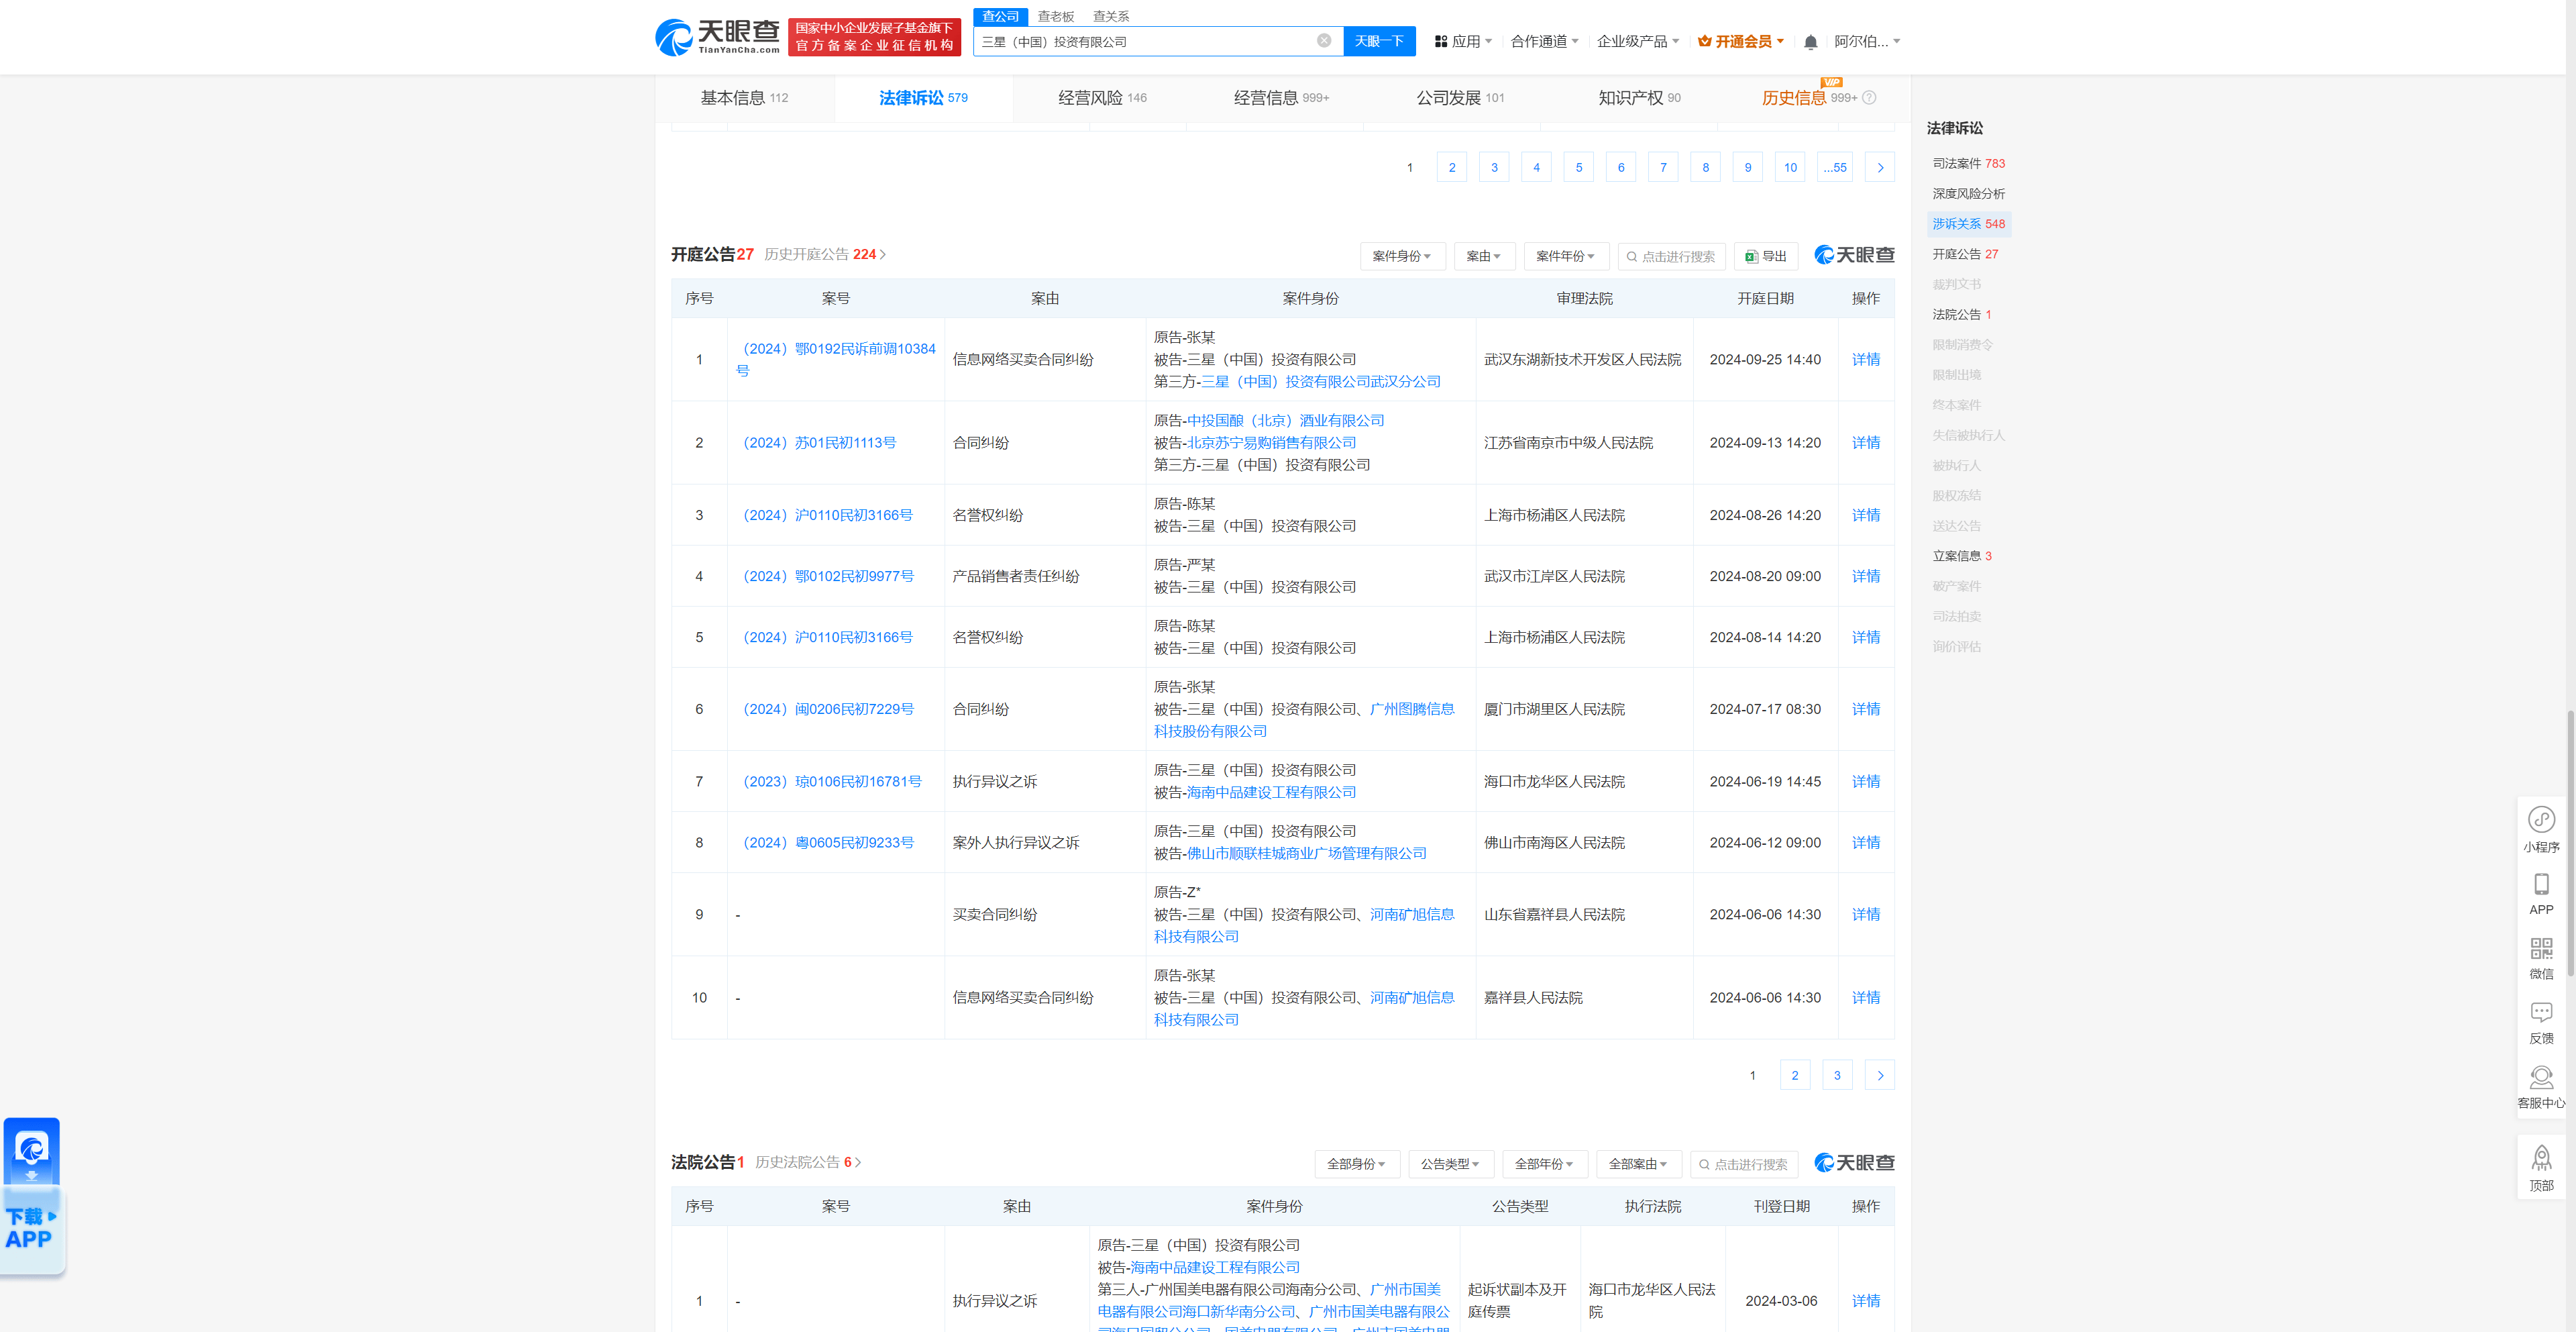
Task: Open the 小程序 mini-program icon
Action: [x=2541, y=829]
